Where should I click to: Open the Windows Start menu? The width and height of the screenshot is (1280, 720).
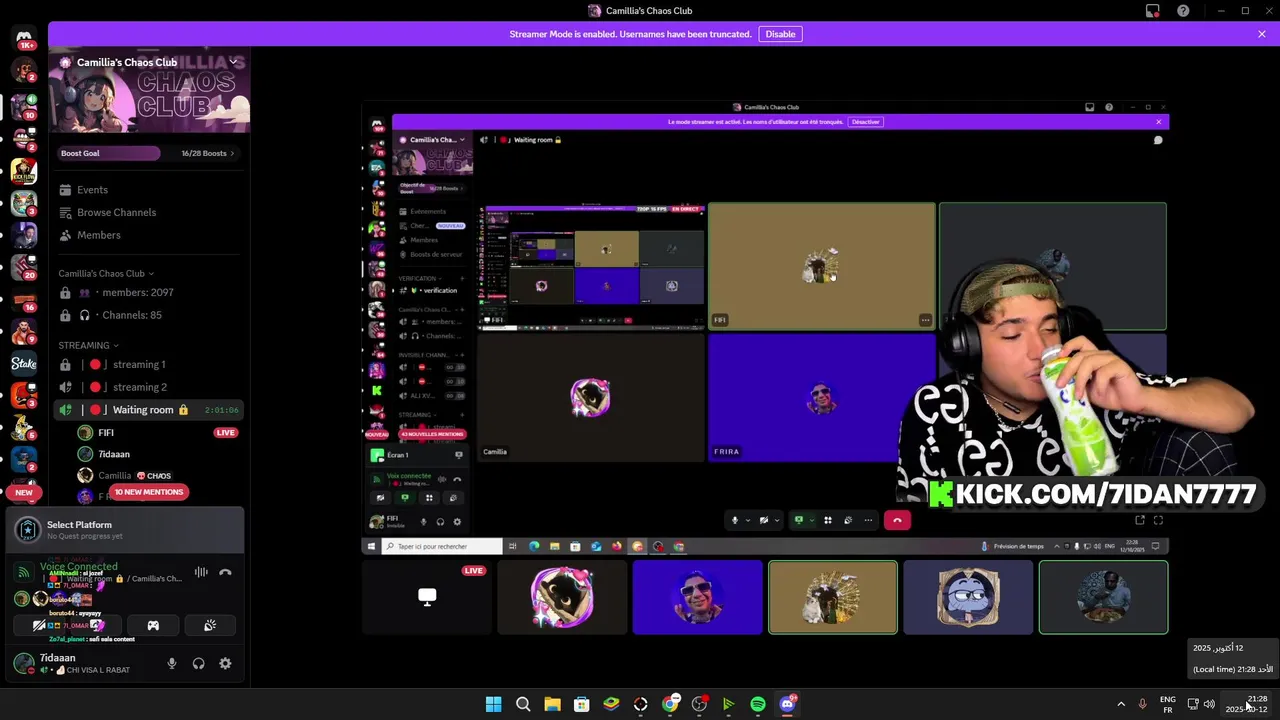pyautogui.click(x=493, y=704)
